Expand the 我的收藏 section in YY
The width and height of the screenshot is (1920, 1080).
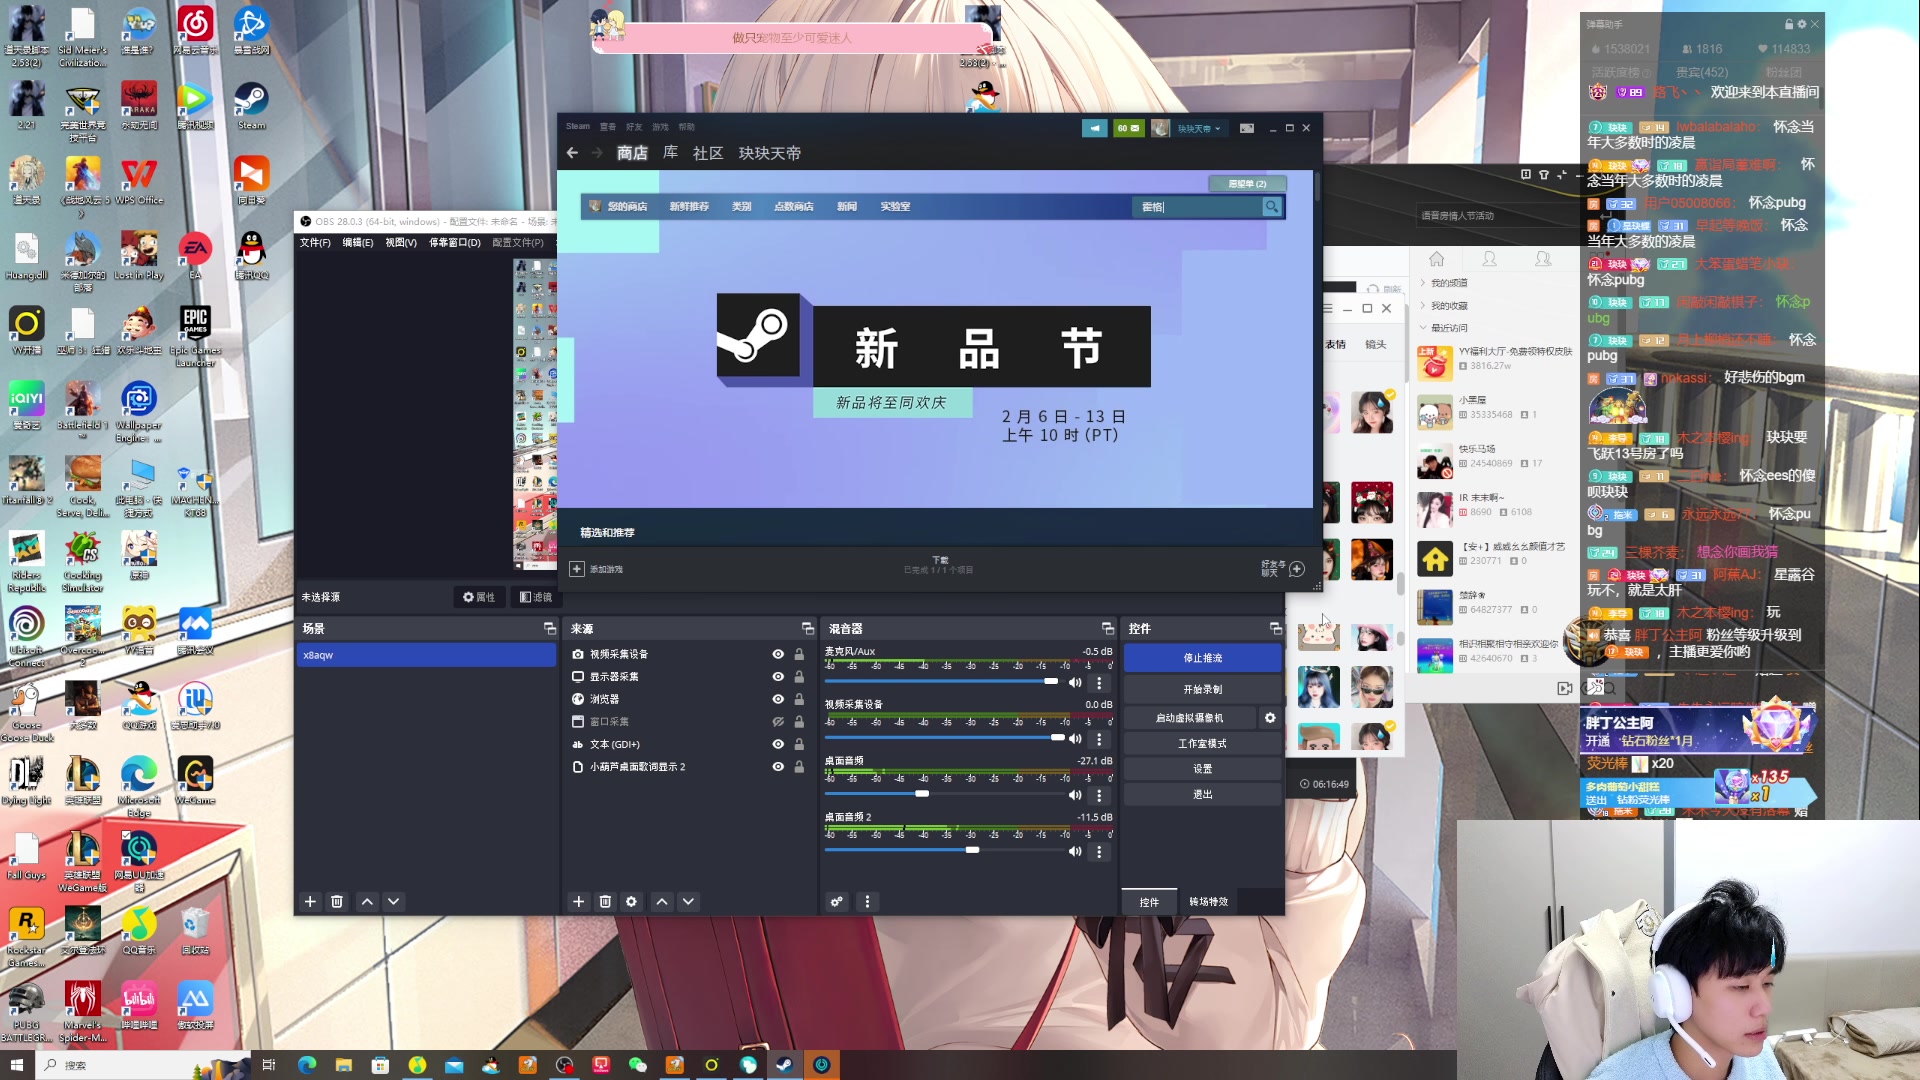pos(1423,306)
